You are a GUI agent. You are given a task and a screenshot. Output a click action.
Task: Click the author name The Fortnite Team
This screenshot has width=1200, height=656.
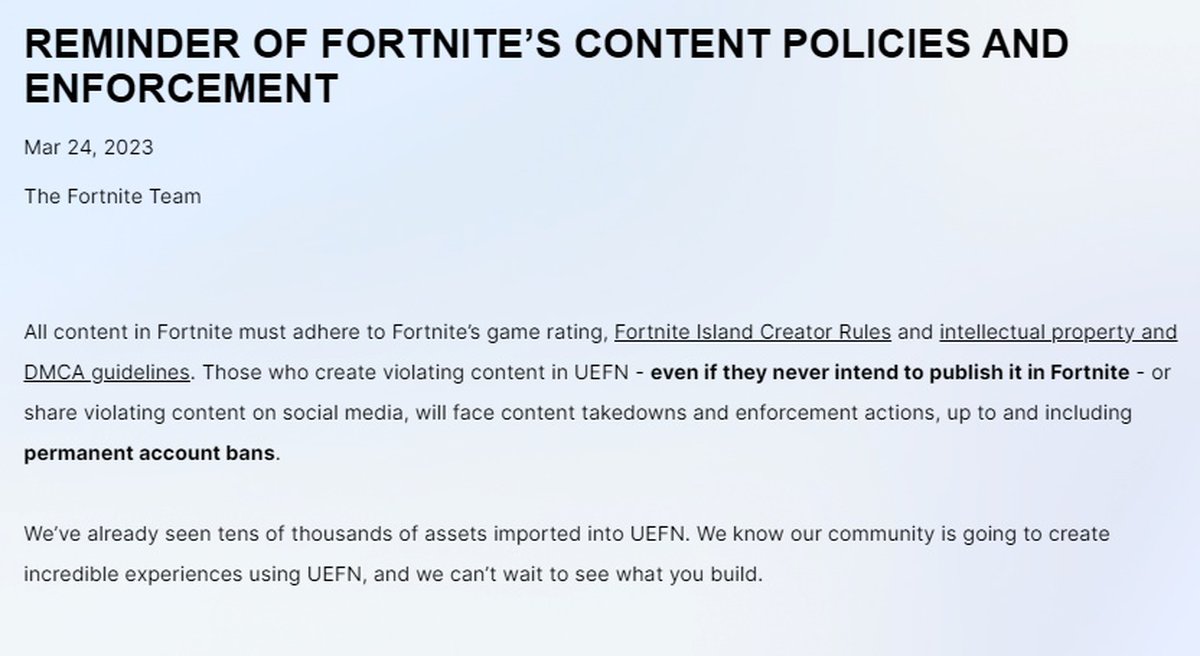click(112, 196)
